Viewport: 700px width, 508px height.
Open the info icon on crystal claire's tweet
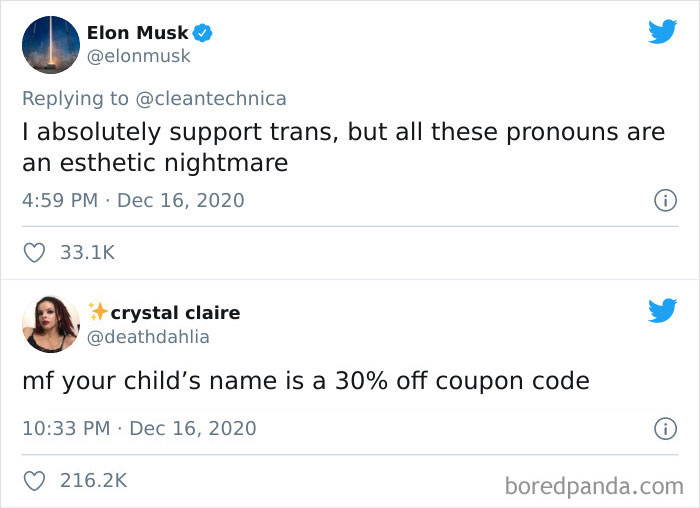tap(665, 429)
